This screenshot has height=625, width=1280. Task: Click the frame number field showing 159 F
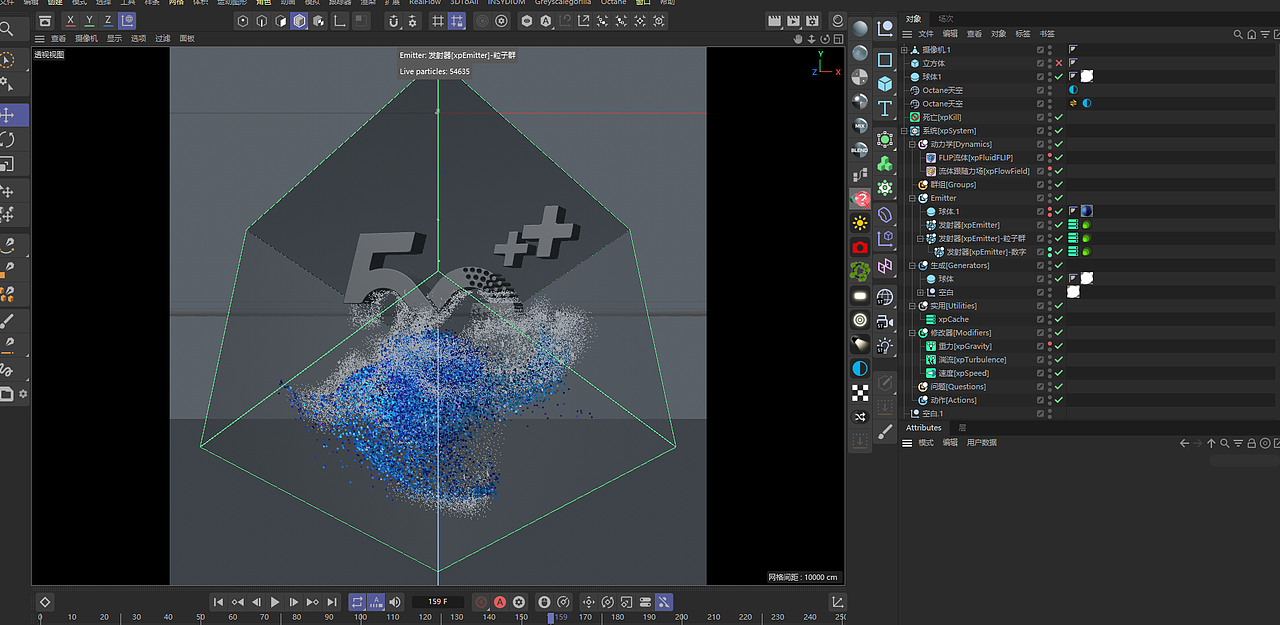[x=436, y=601]
